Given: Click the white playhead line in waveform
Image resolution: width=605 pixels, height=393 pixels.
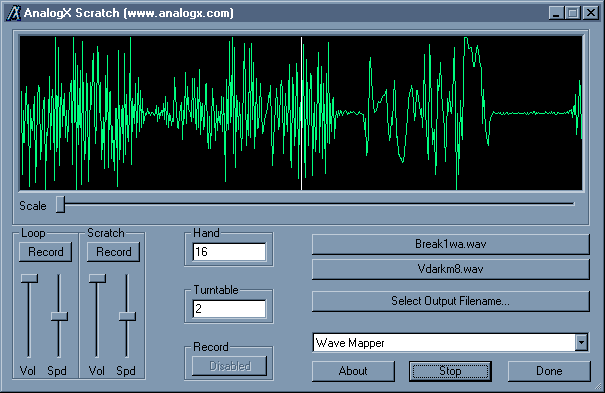Looking at the screenshot, I should 301,113.
